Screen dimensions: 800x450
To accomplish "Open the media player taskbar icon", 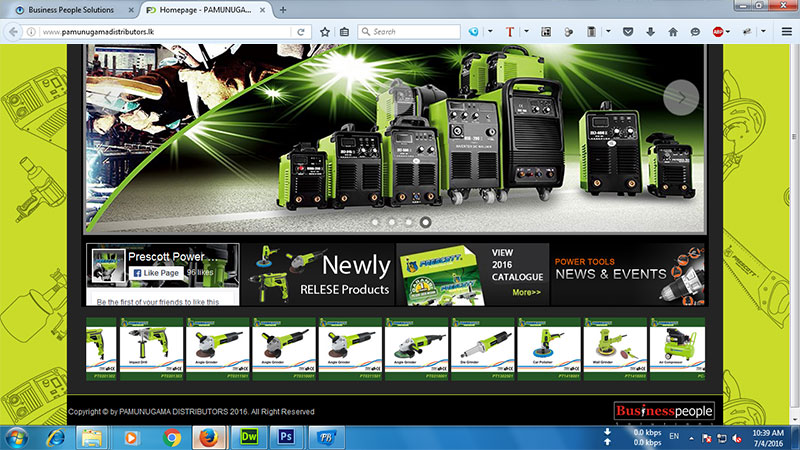I will pos(131,438).
